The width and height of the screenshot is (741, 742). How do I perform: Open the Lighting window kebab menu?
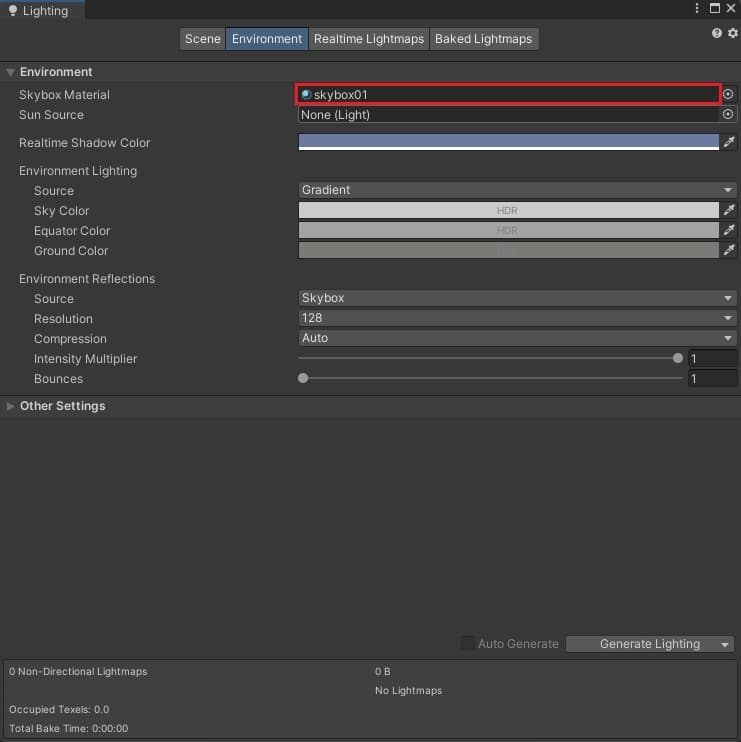(697, 8)
